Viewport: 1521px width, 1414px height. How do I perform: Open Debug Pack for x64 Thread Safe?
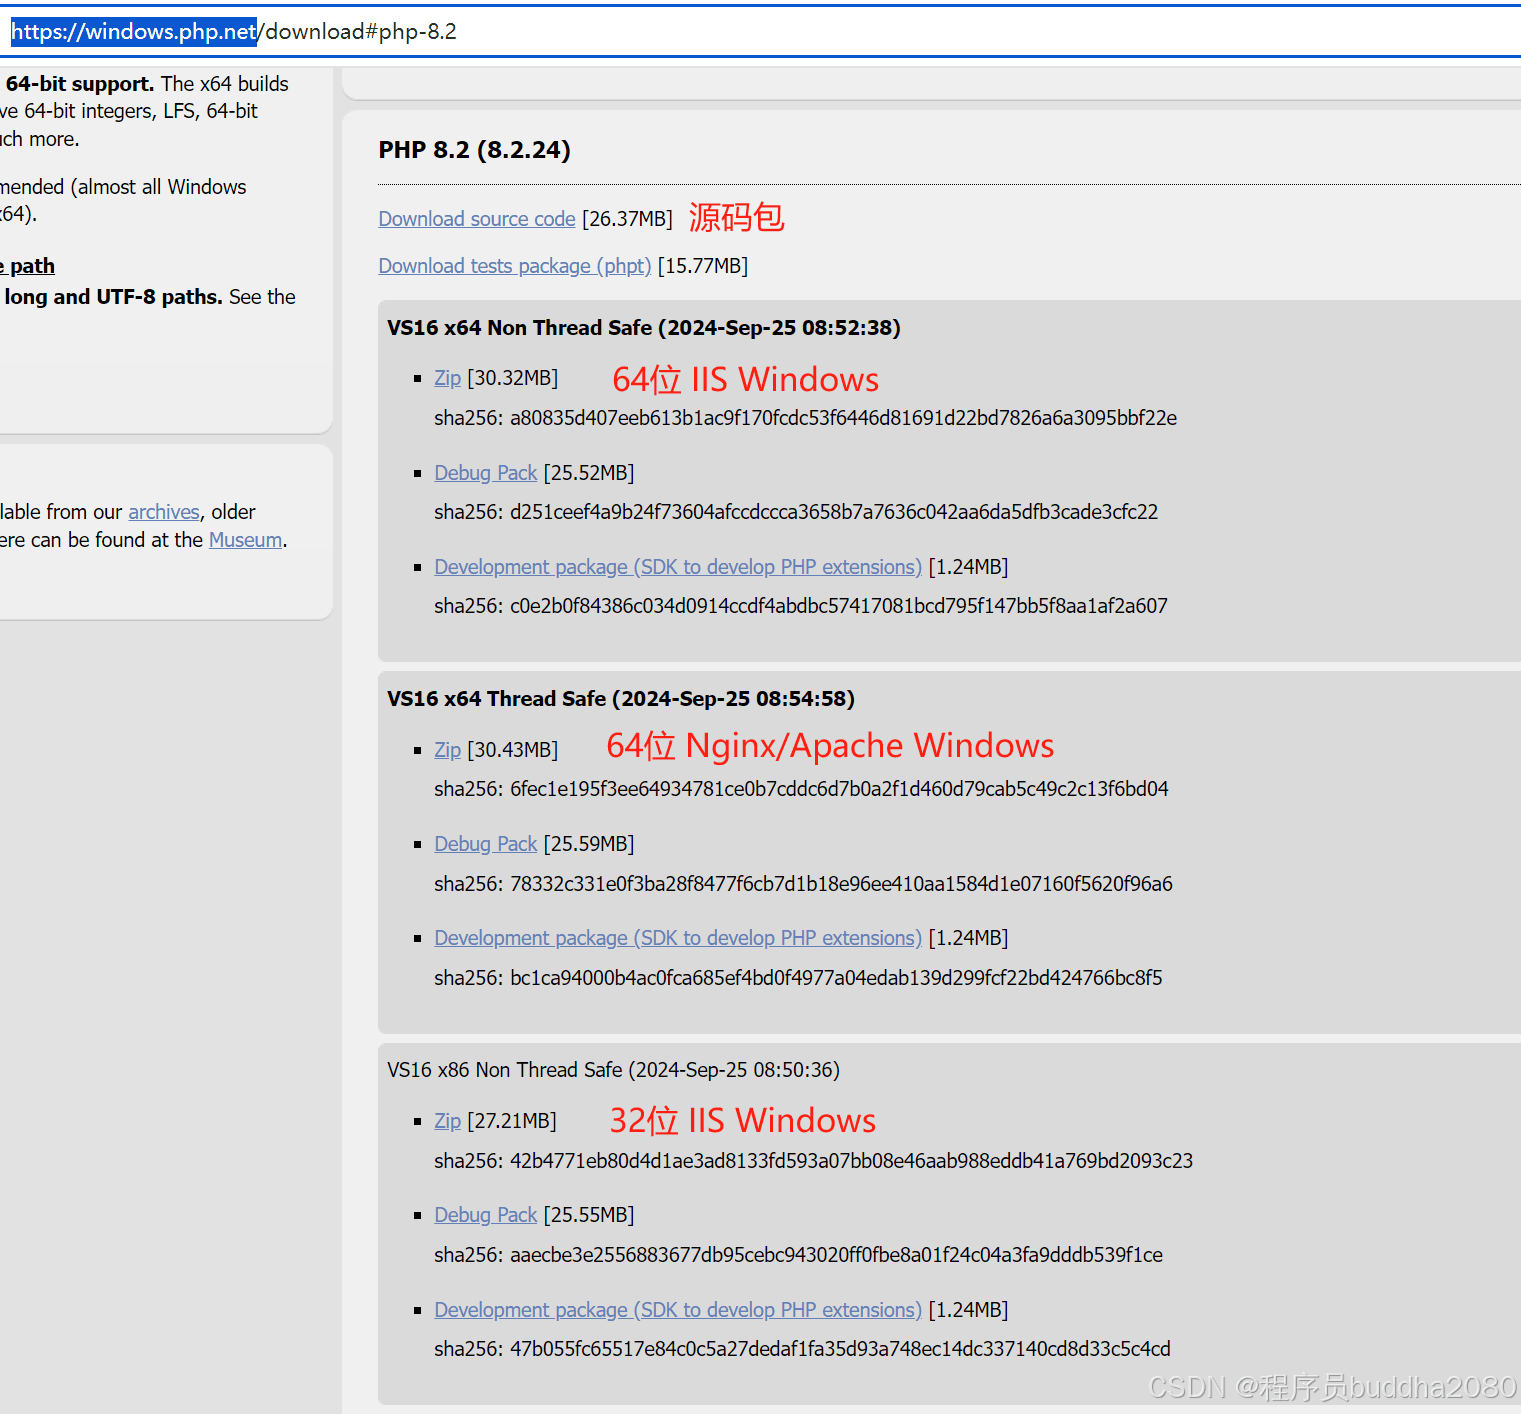485,844
